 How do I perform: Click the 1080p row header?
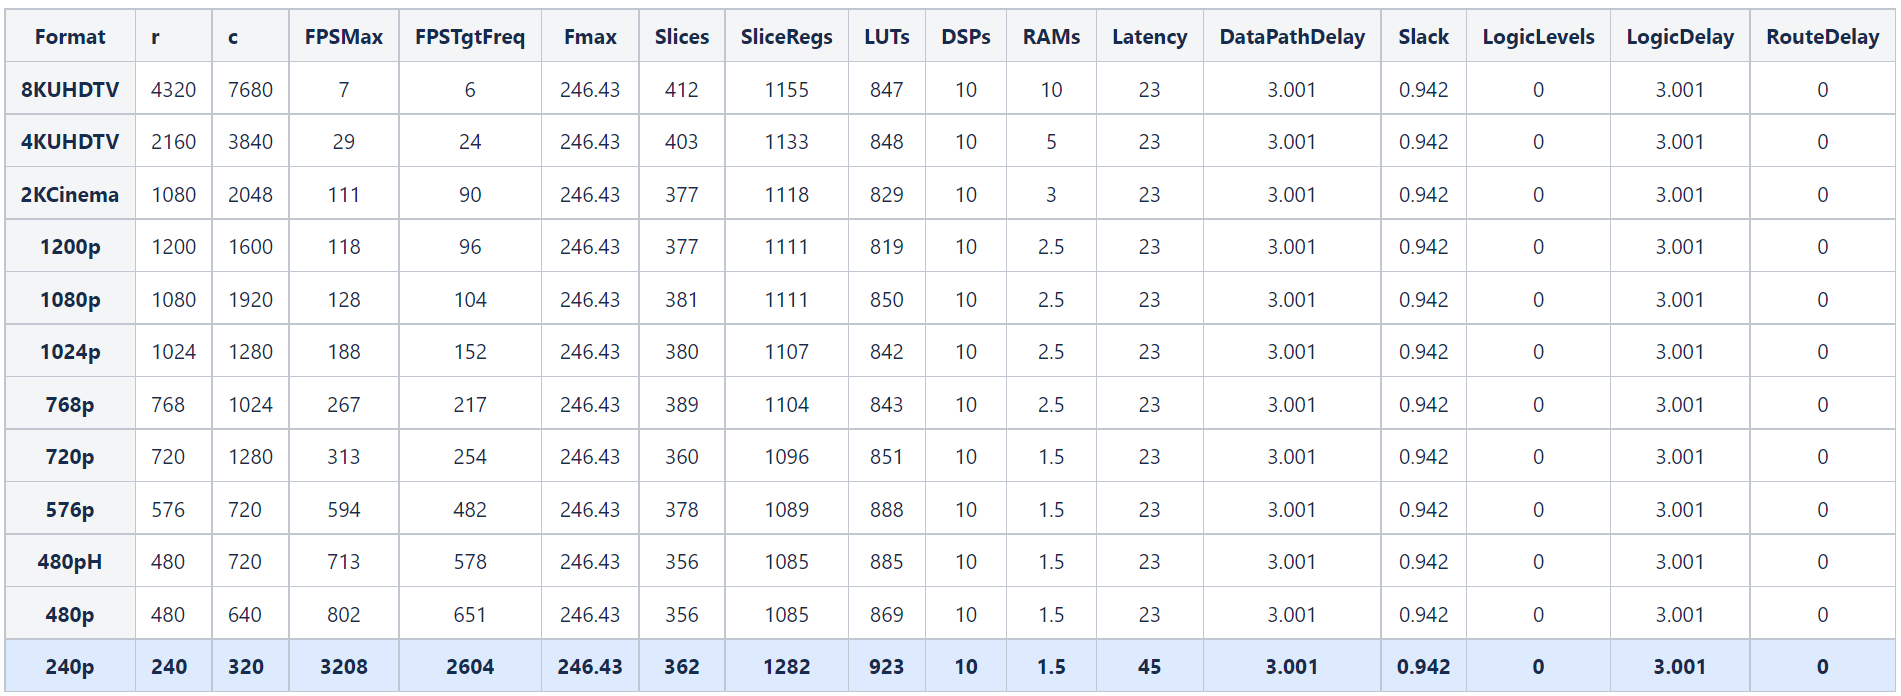click(70, 300)
